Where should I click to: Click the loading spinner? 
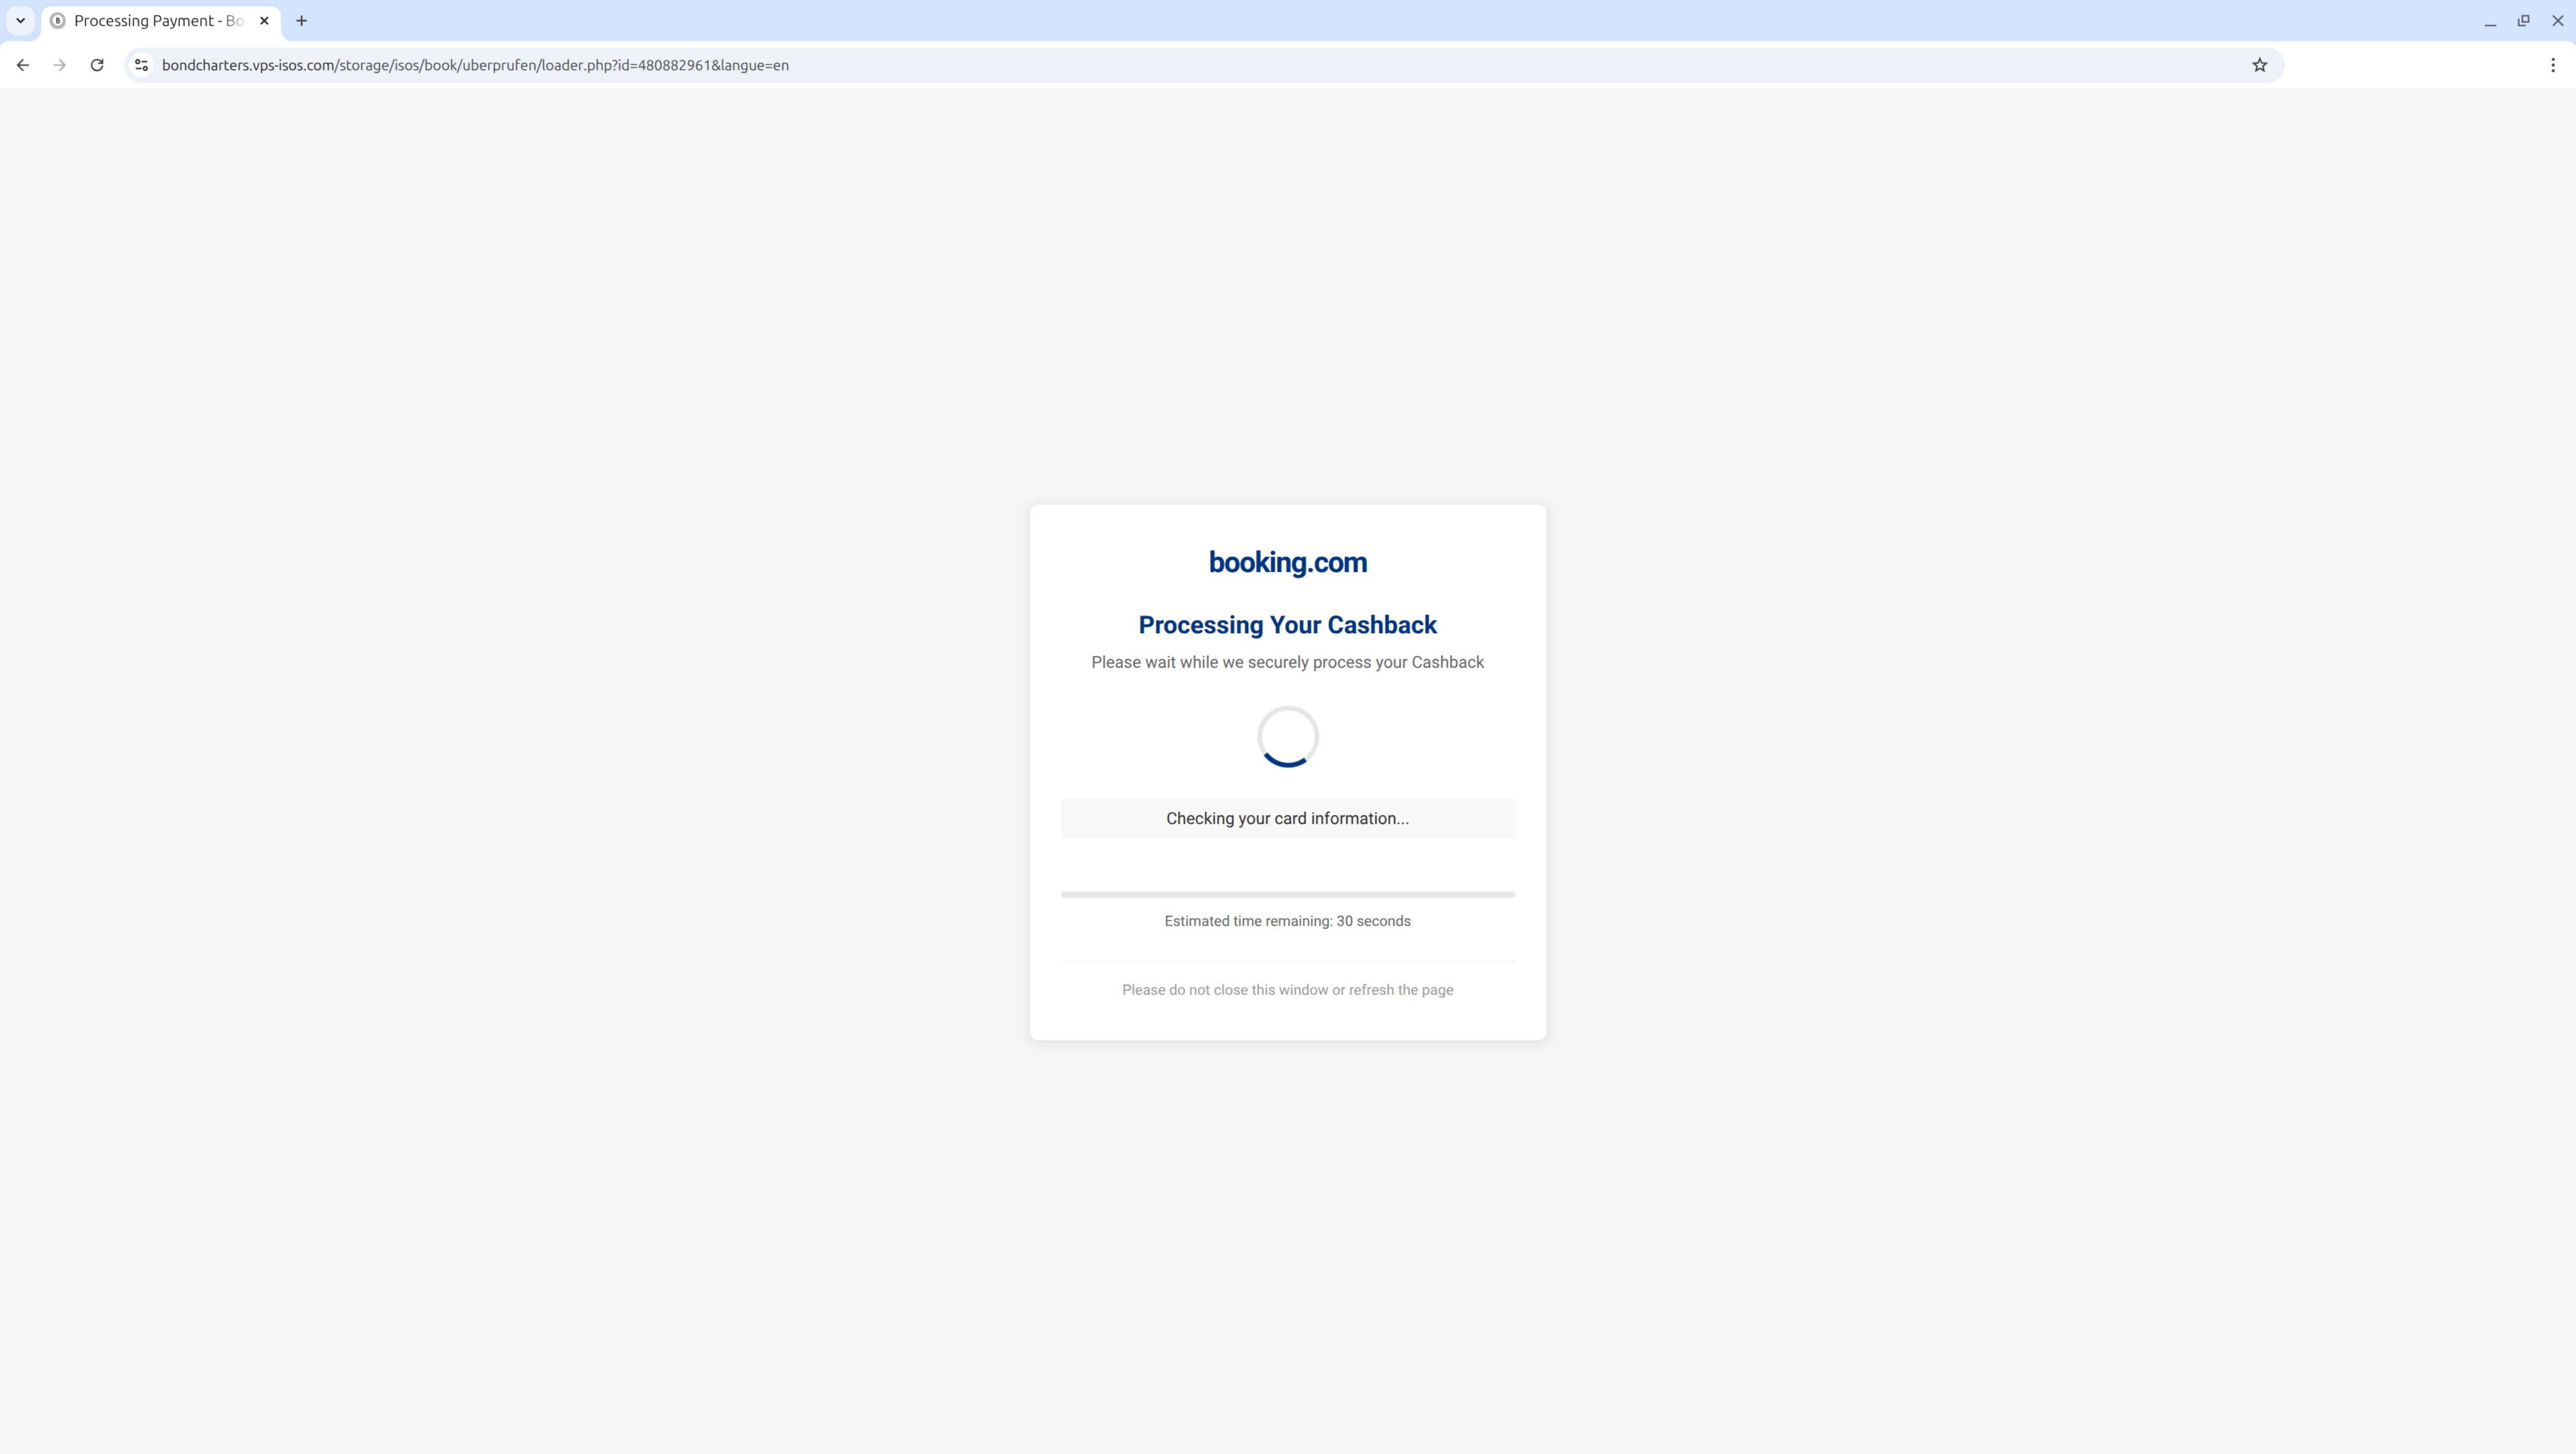[1288, 737]
